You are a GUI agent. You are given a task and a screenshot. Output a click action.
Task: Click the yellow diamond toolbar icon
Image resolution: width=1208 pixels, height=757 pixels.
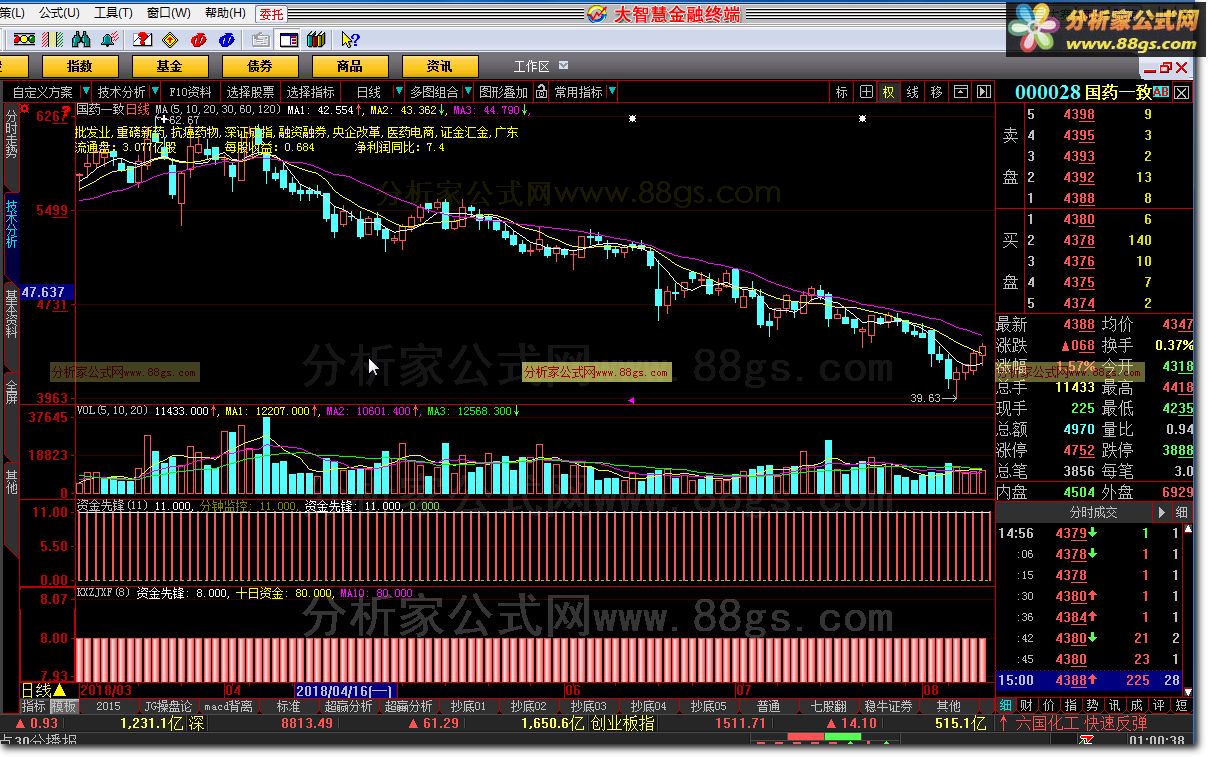[171, 39]
